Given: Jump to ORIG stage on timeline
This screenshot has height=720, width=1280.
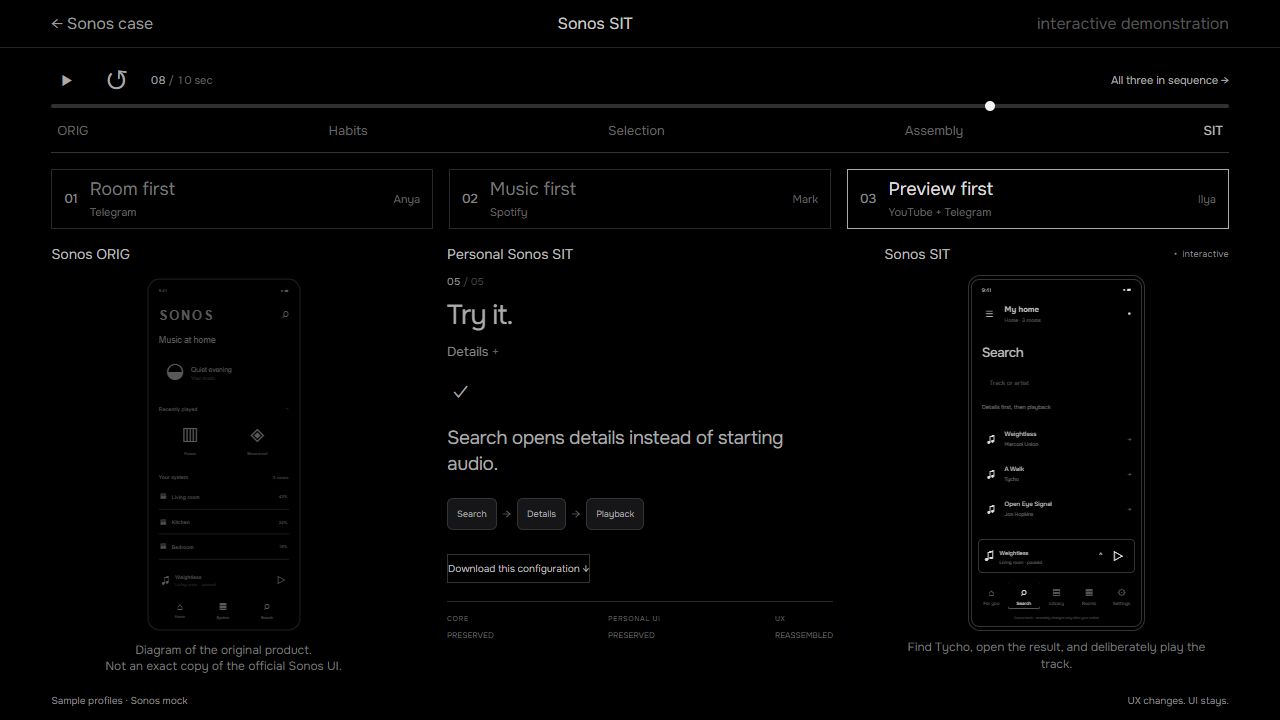Looking at the screenshot, I should pos(72,131).
